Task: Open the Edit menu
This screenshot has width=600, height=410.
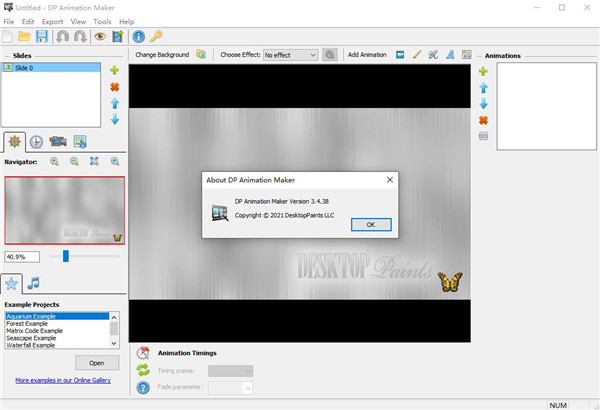Action: pyautogui.click(x=28, y=21)
